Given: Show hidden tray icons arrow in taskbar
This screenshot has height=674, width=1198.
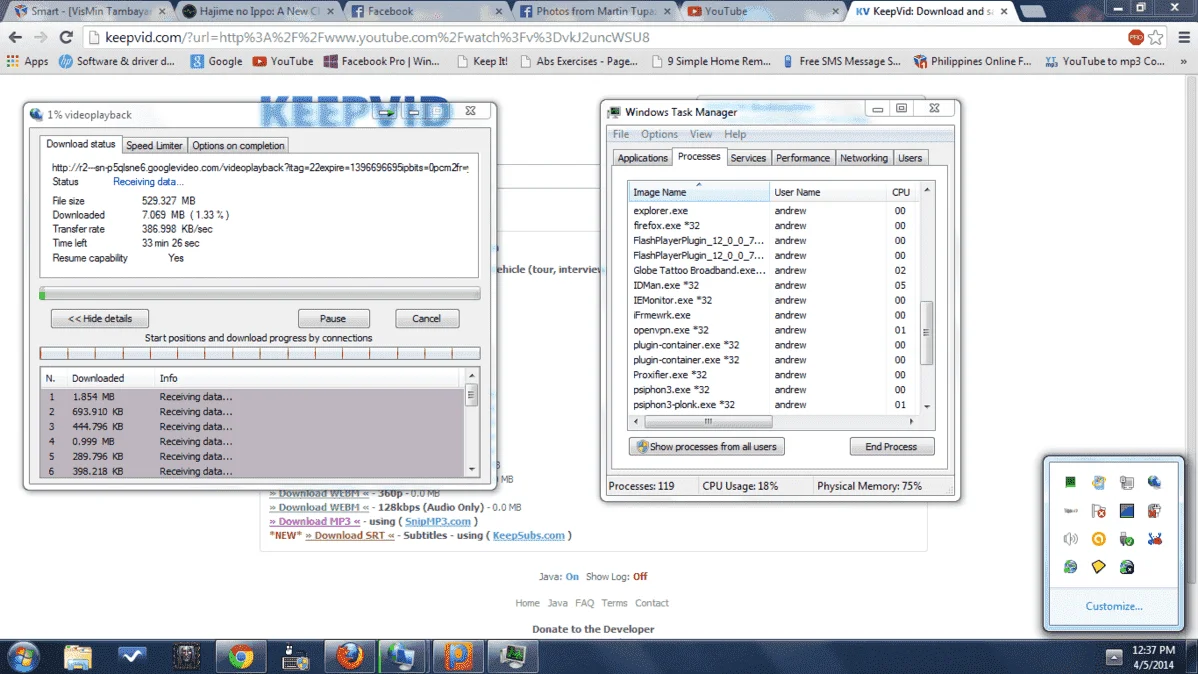Looking at the screenshot, I should pyautogui.click(x=1114, y=656).
